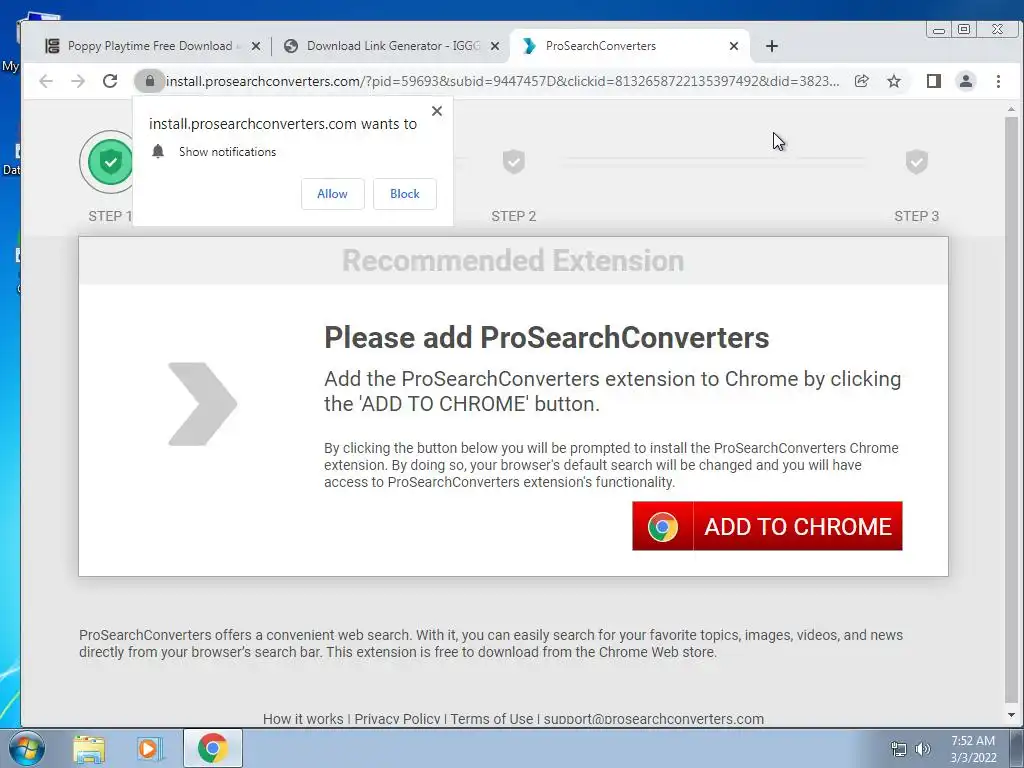Open the Chrome three-dot menu
The image size is (1024, 768).
(x=999, y=81)
